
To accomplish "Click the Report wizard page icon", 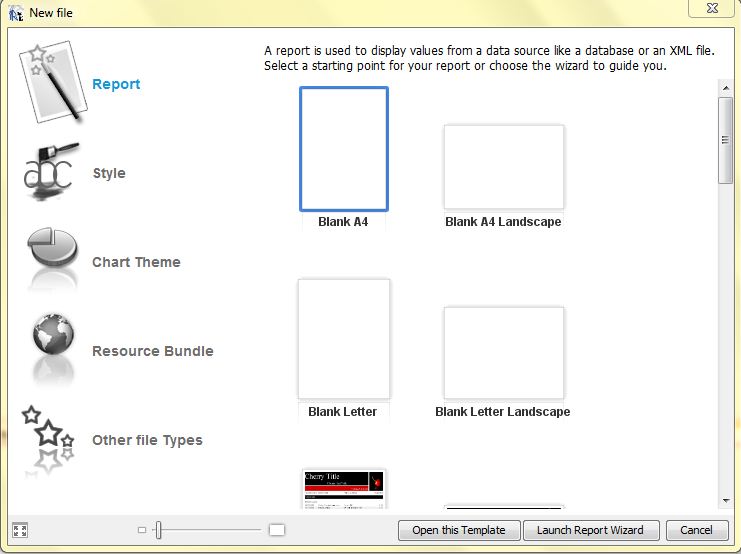I will [x=53, y=82].
